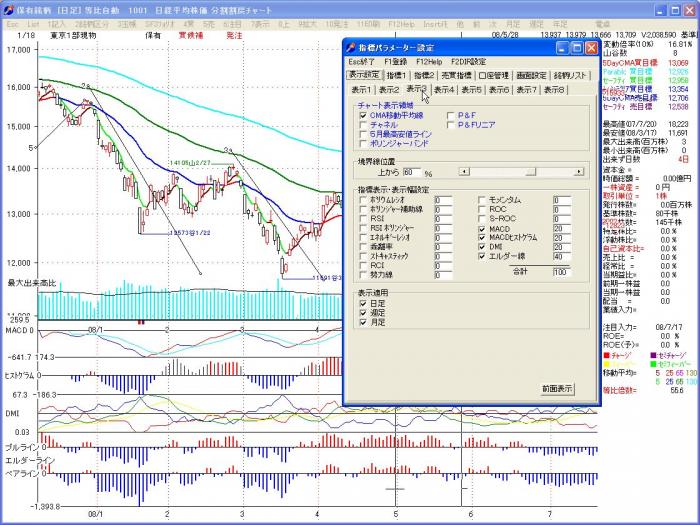Open the 口座管理 tab
This screenshot has height=525, width=700.
point(493,75)
